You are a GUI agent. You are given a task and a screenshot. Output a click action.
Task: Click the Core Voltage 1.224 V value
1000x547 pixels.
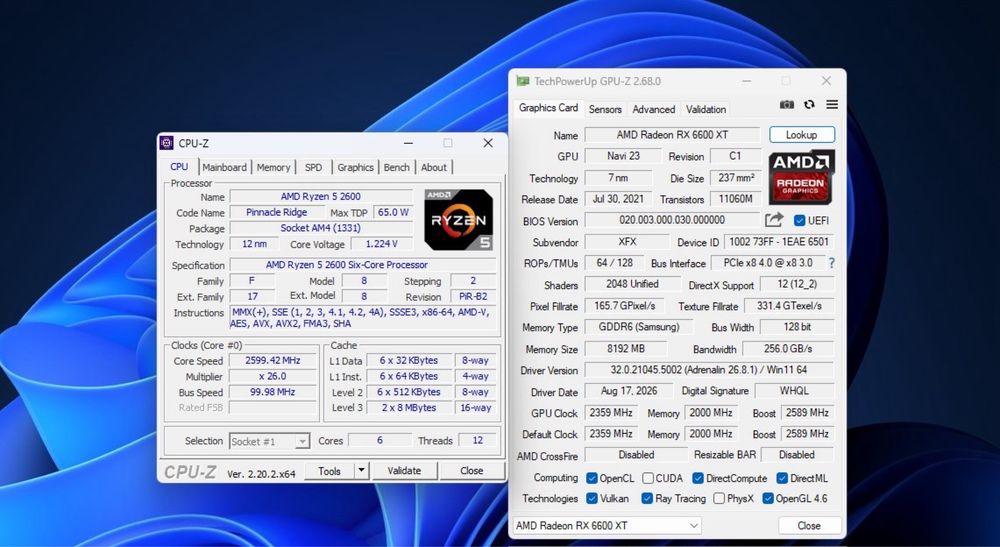[x=381, y=244]
